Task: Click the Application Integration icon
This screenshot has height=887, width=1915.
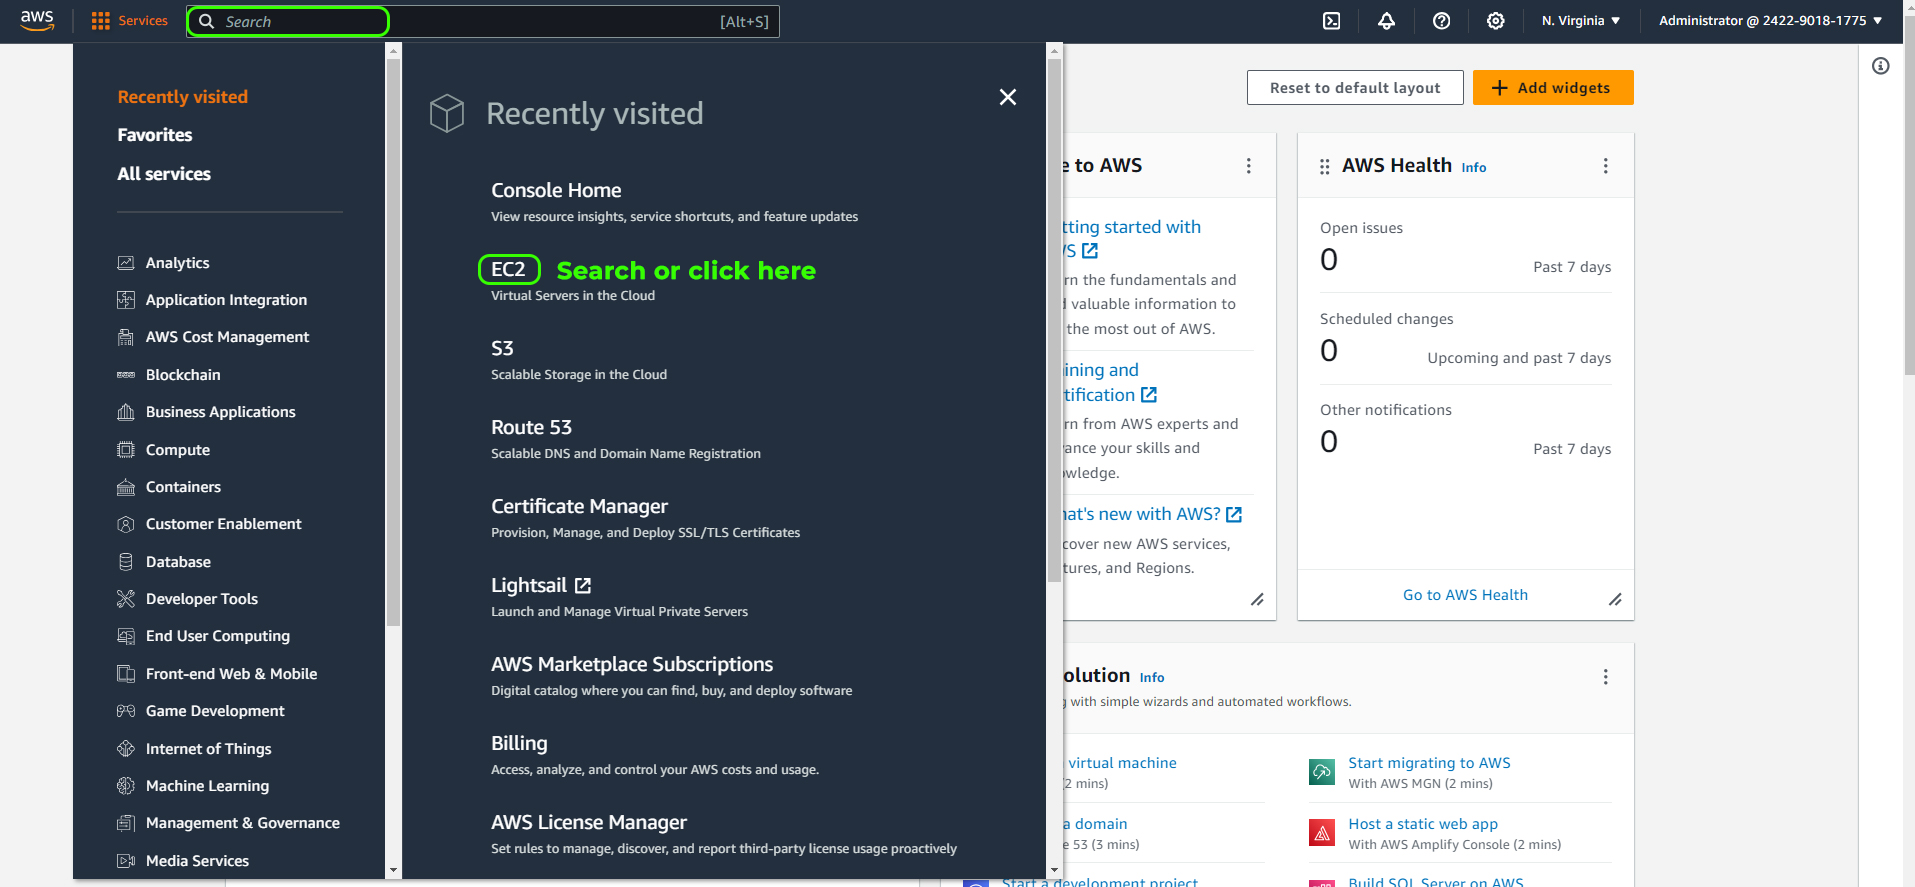Action: (x=126, y=300)
